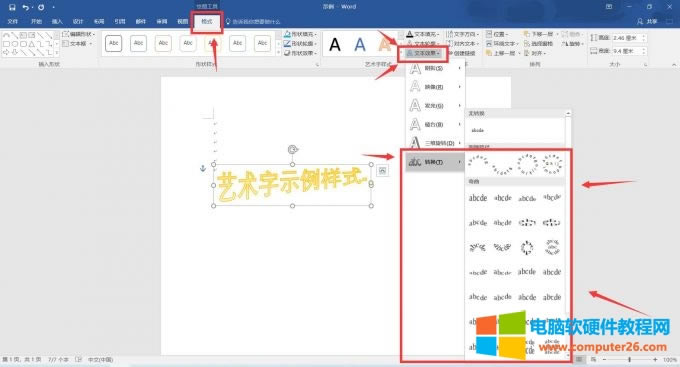Open the 插入 Insert ribbon tab

(x=57, y=21)
